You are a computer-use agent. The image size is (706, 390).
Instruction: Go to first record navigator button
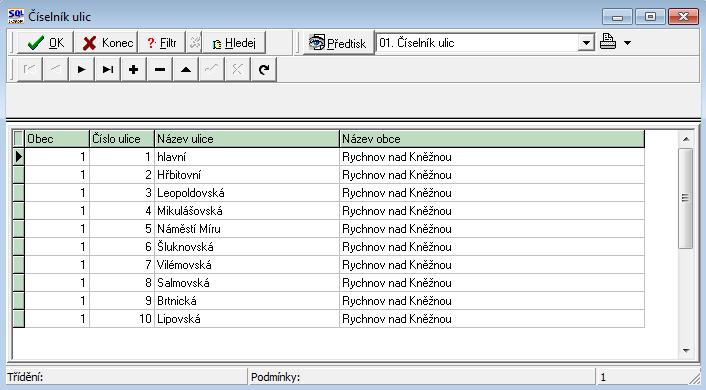[x=30, y=69]
